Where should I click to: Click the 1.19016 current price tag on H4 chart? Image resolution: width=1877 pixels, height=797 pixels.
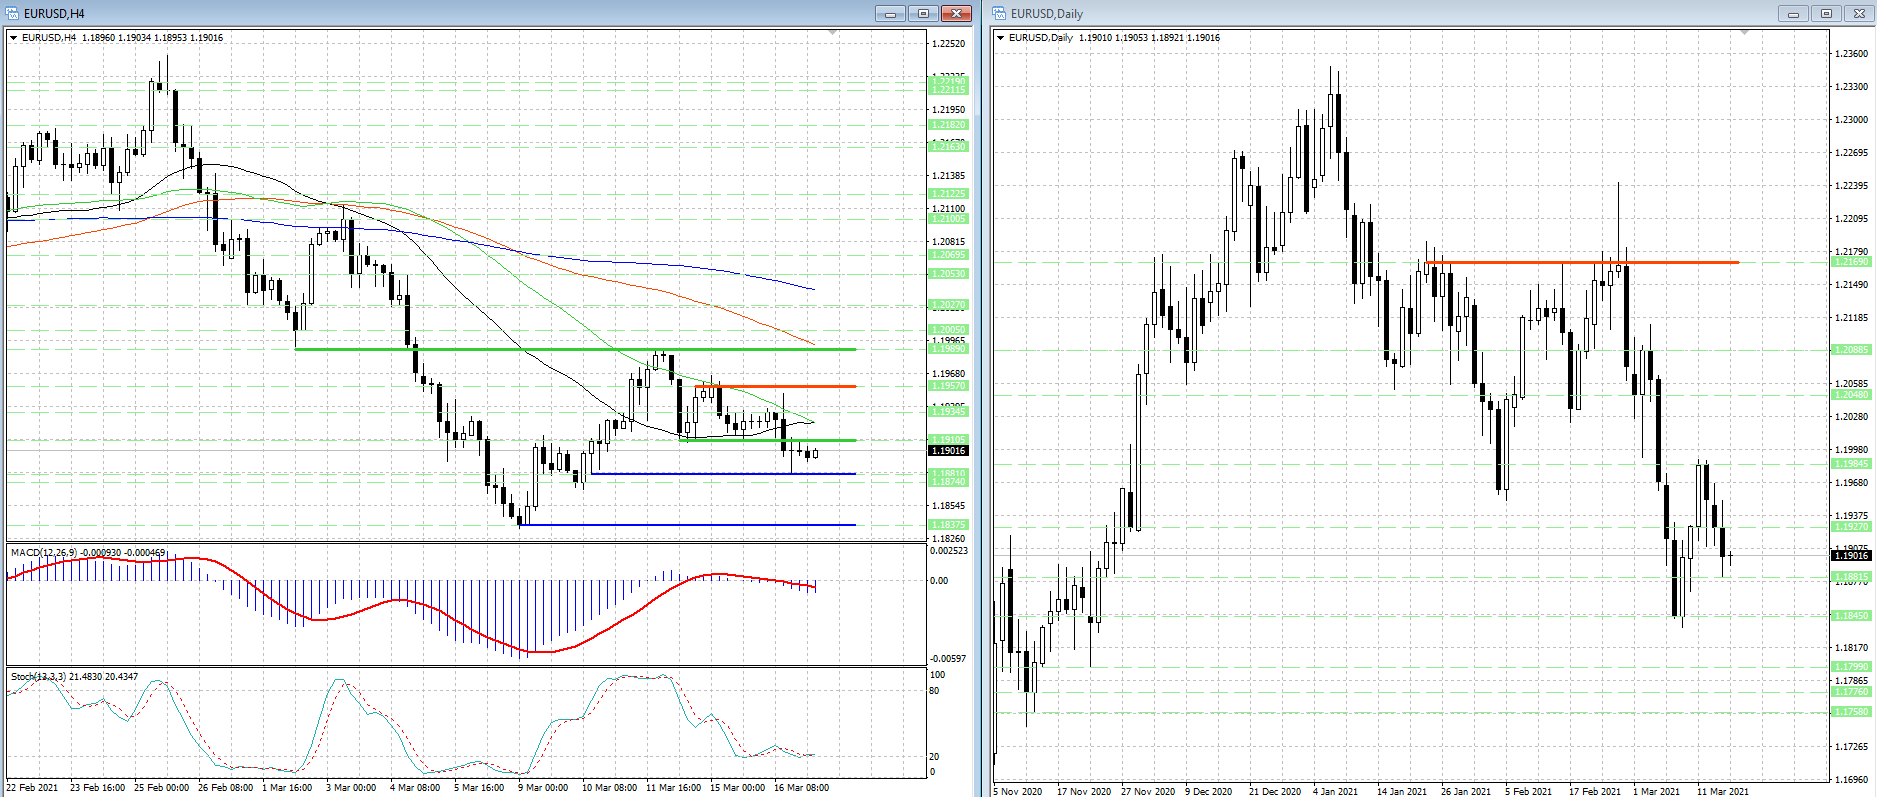click(x=948, y=451)
